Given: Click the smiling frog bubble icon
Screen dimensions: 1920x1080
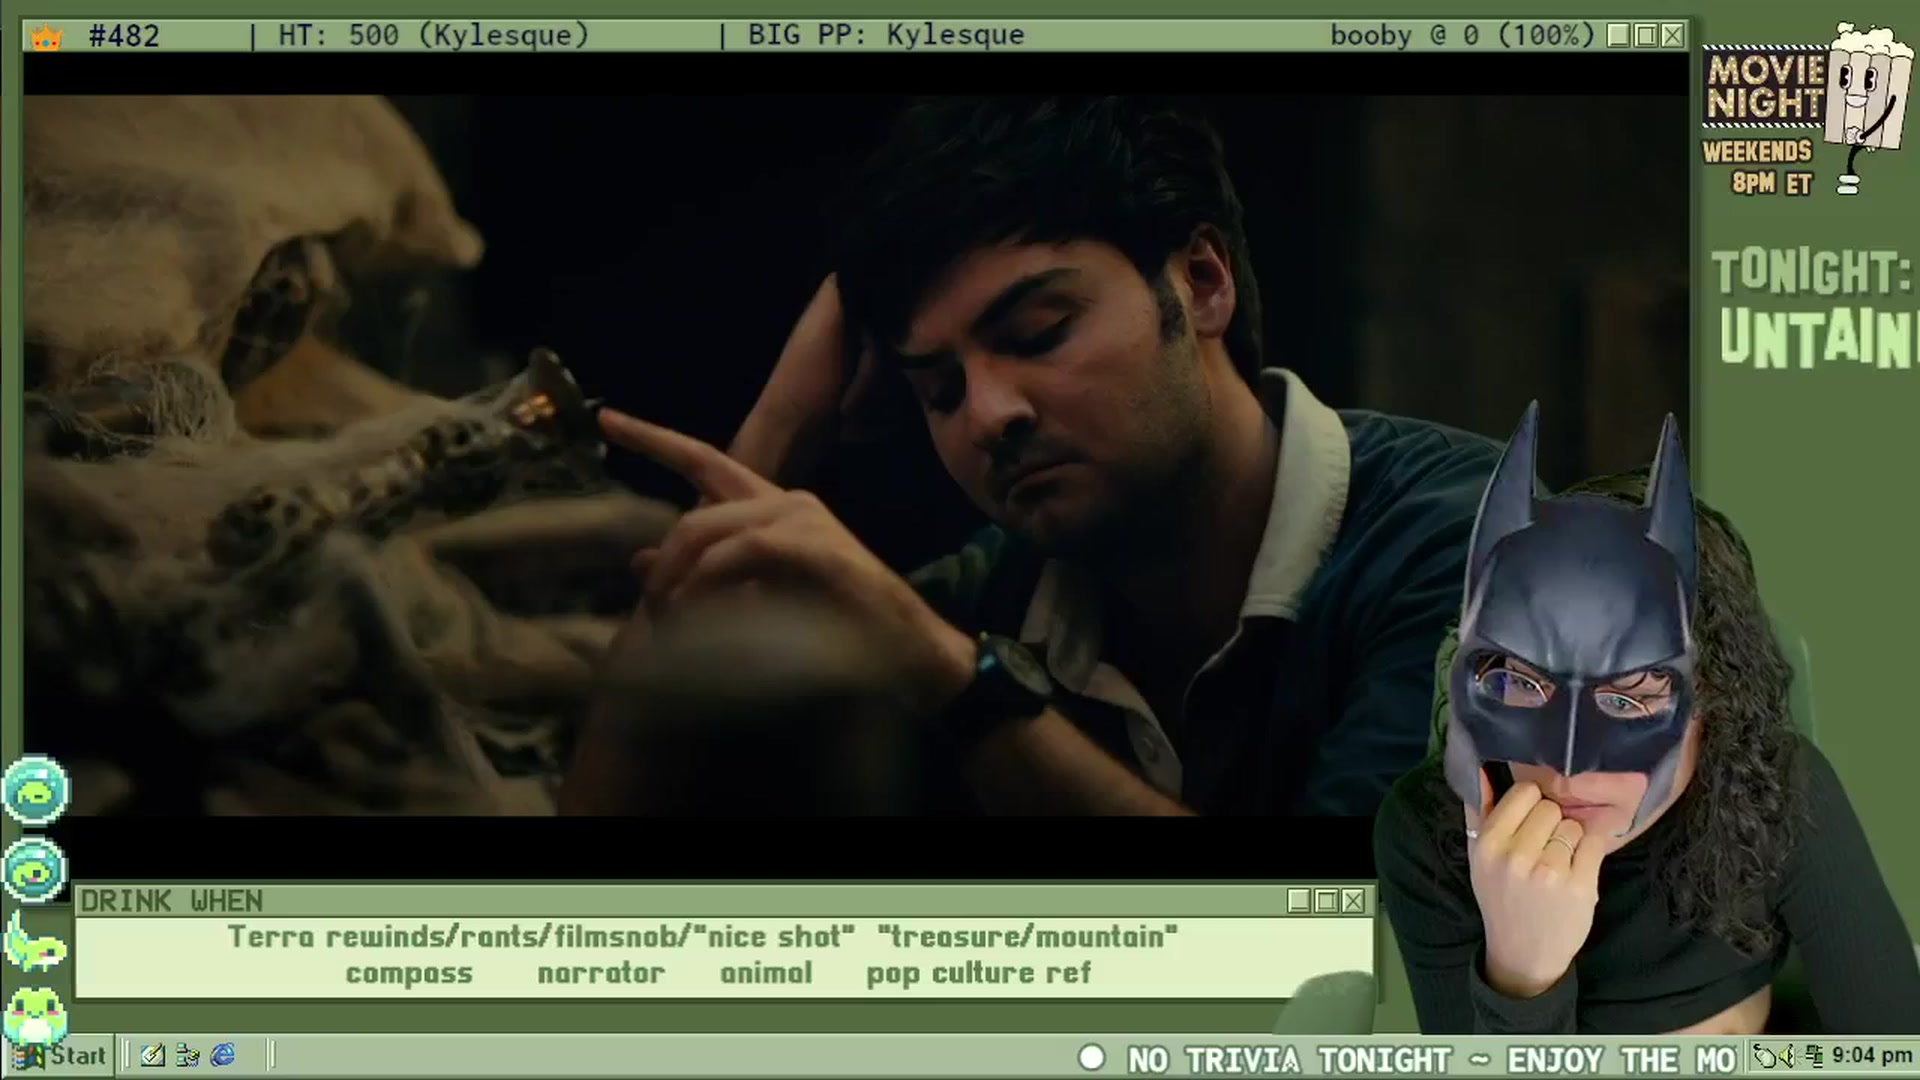Looking at the screenshot, I should 35,871.
